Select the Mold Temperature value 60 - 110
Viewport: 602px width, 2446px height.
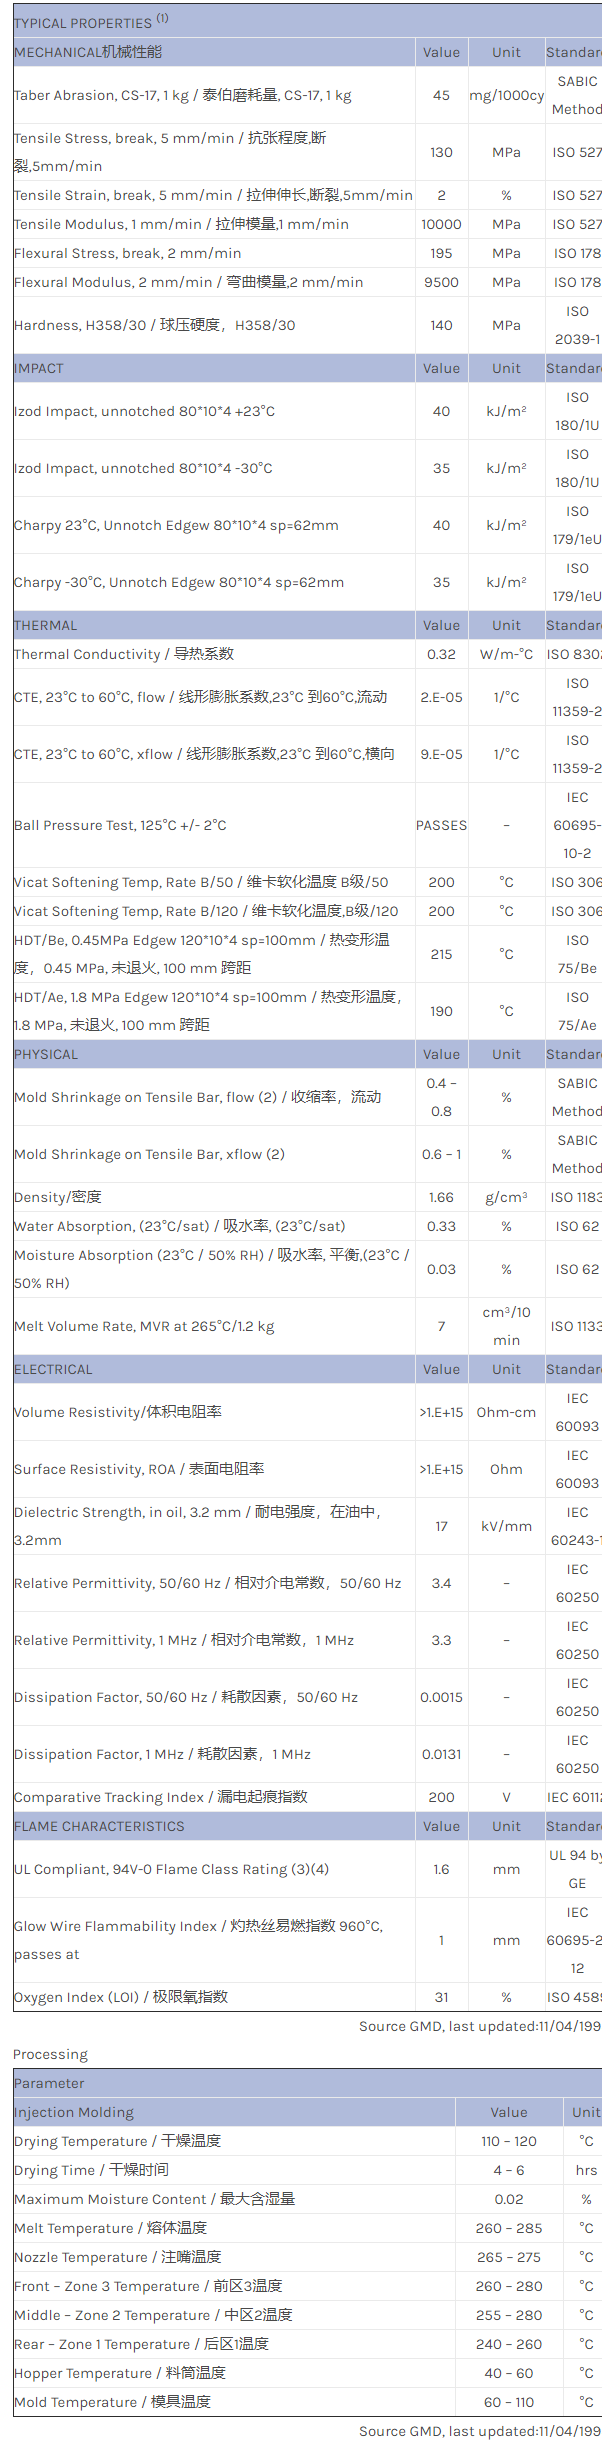pyautogui.click(x=508, y=2403)
